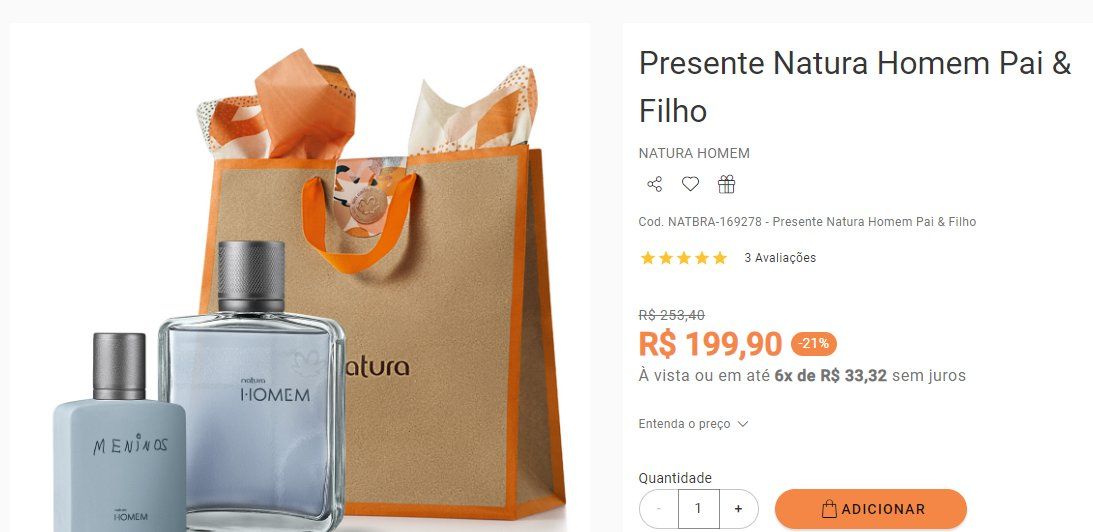Screen dimensions: 1093x532
Task: Click the chevron next to Entenda o preço
Action: click(742, 424)
